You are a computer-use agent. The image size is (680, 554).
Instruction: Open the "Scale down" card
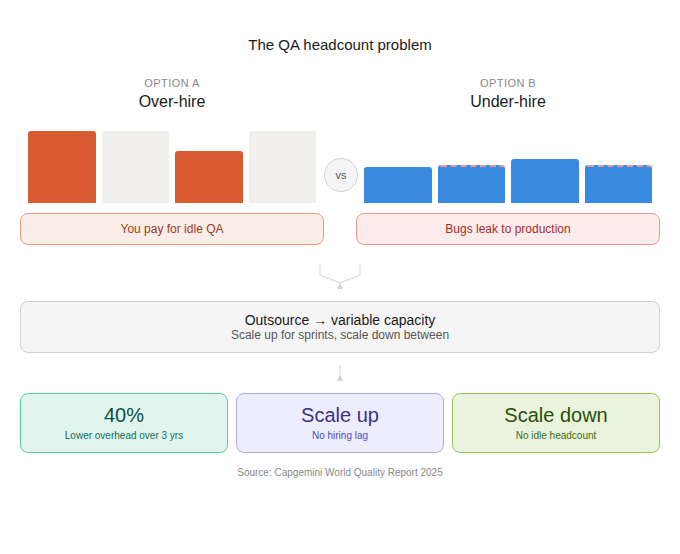[556, 423]
